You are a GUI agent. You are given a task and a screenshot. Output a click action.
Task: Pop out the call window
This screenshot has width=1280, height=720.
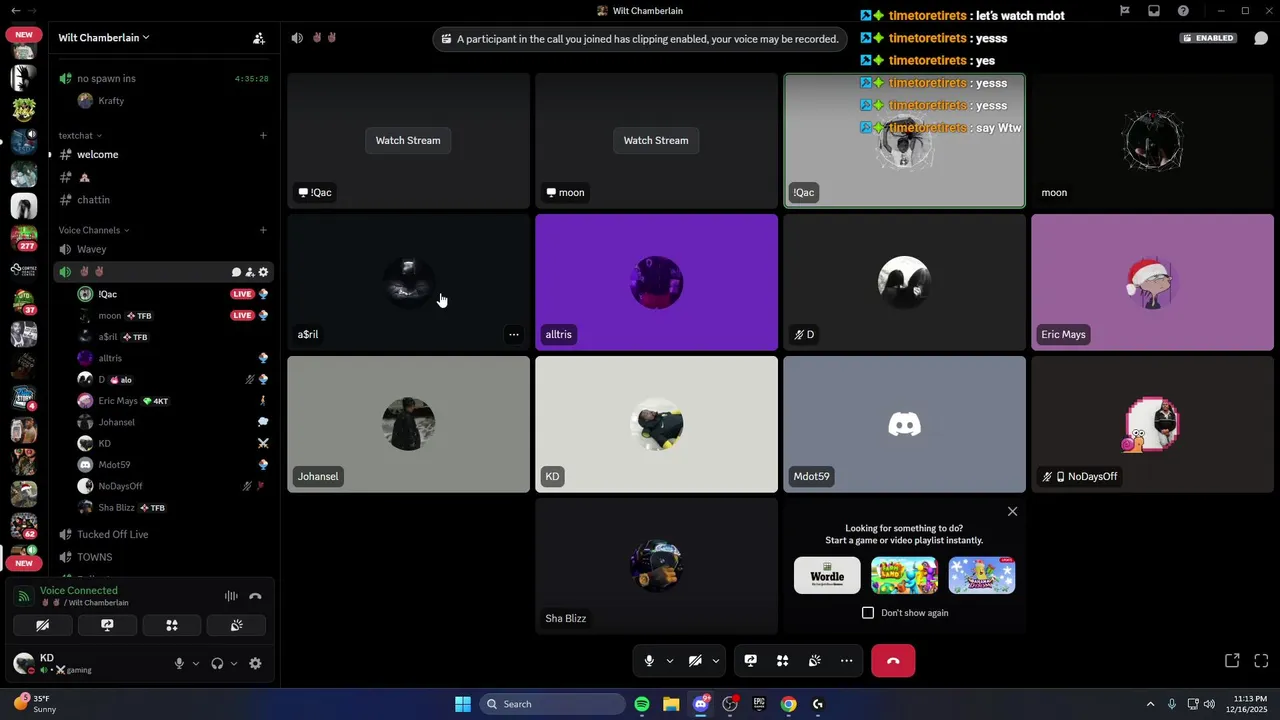1232,661
